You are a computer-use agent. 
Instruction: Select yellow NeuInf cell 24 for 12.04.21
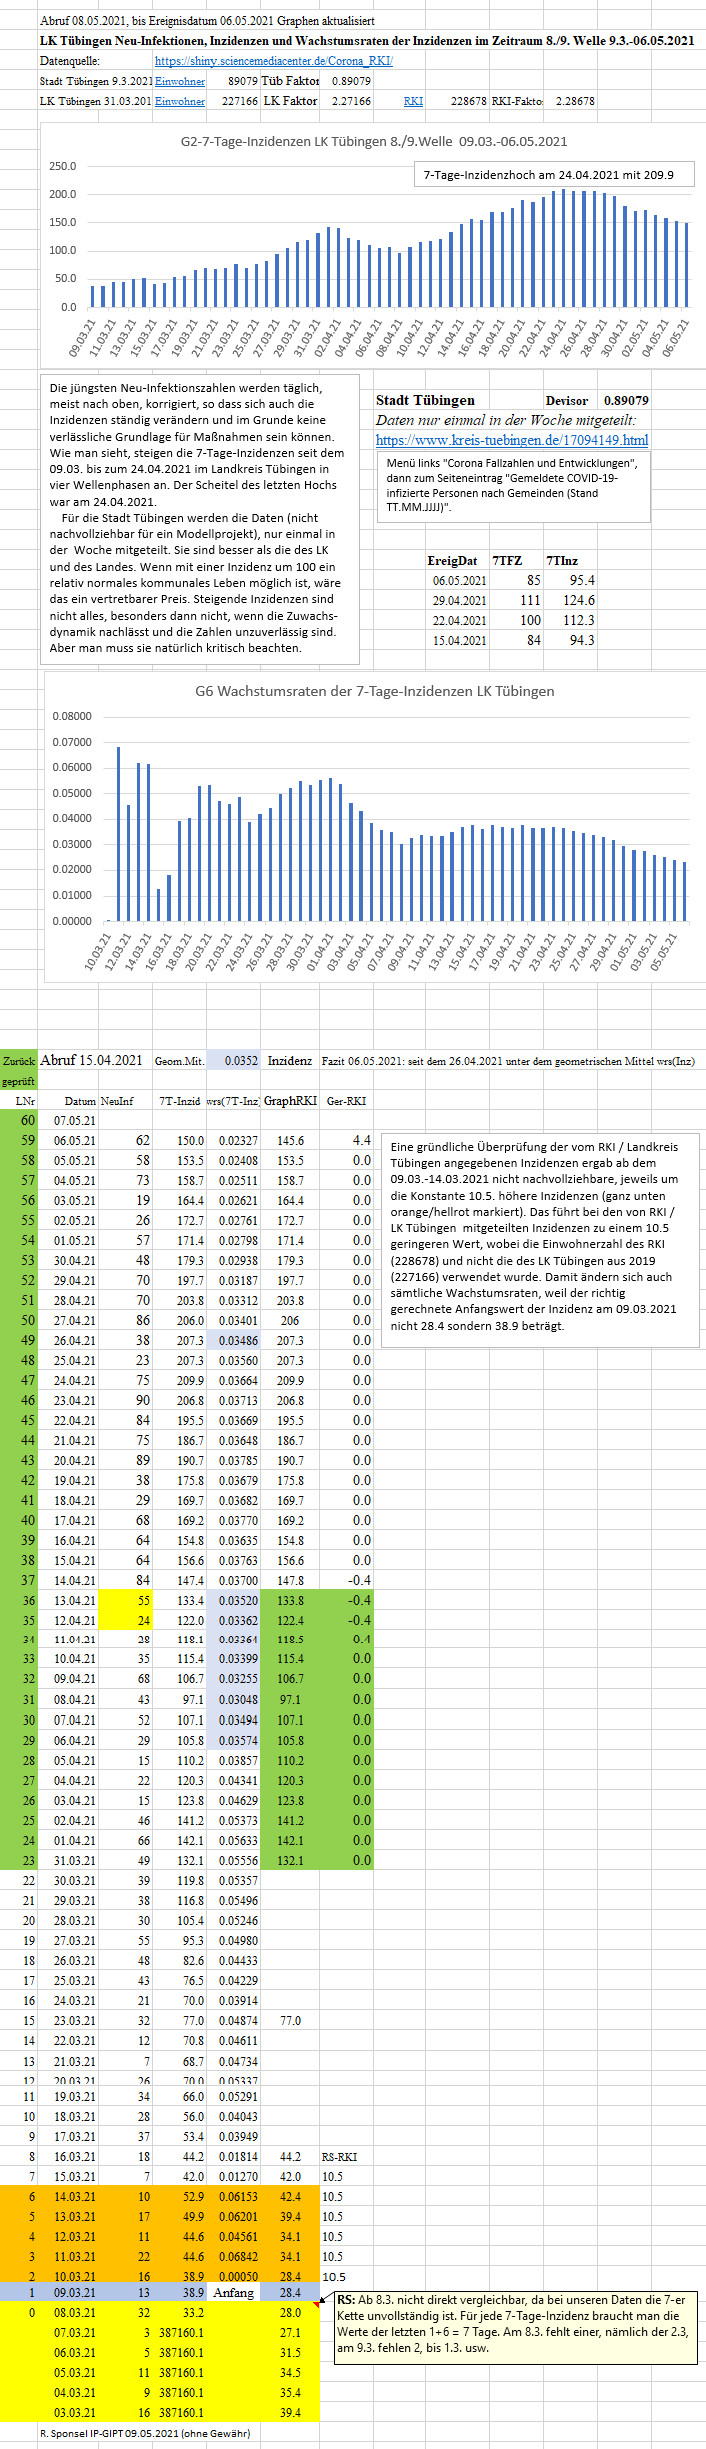click(126, 1621)
